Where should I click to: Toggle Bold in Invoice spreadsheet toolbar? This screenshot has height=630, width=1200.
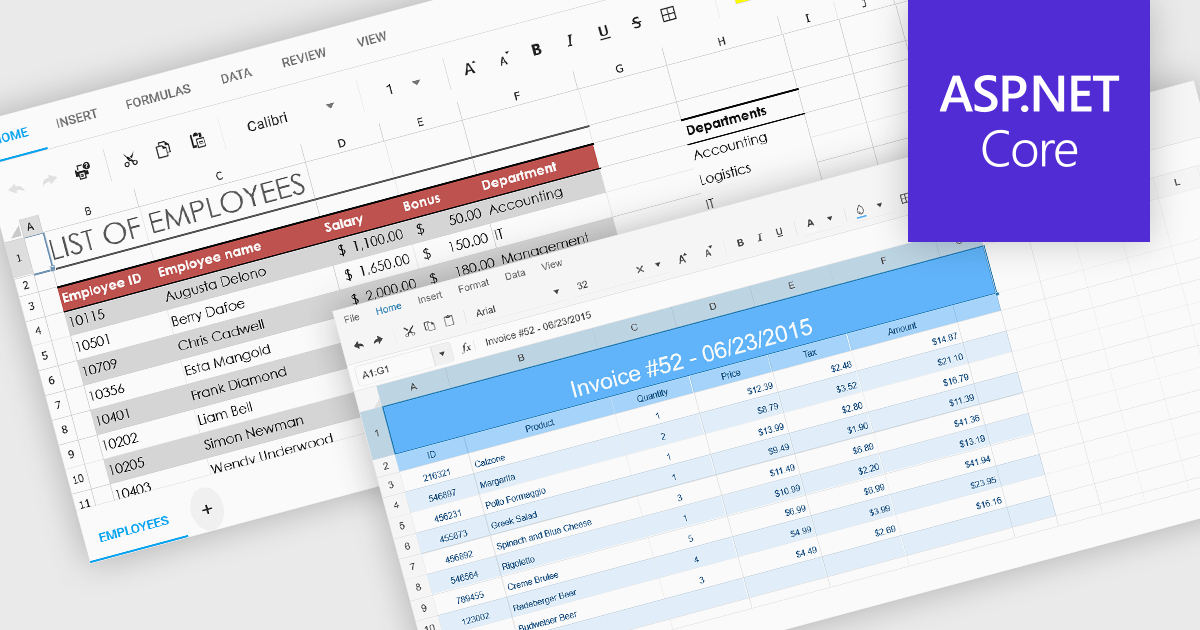741,243
